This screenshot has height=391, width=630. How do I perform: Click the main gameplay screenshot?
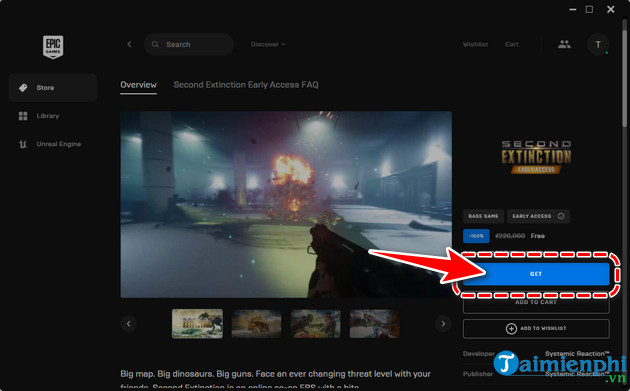(x=286, y=205)
